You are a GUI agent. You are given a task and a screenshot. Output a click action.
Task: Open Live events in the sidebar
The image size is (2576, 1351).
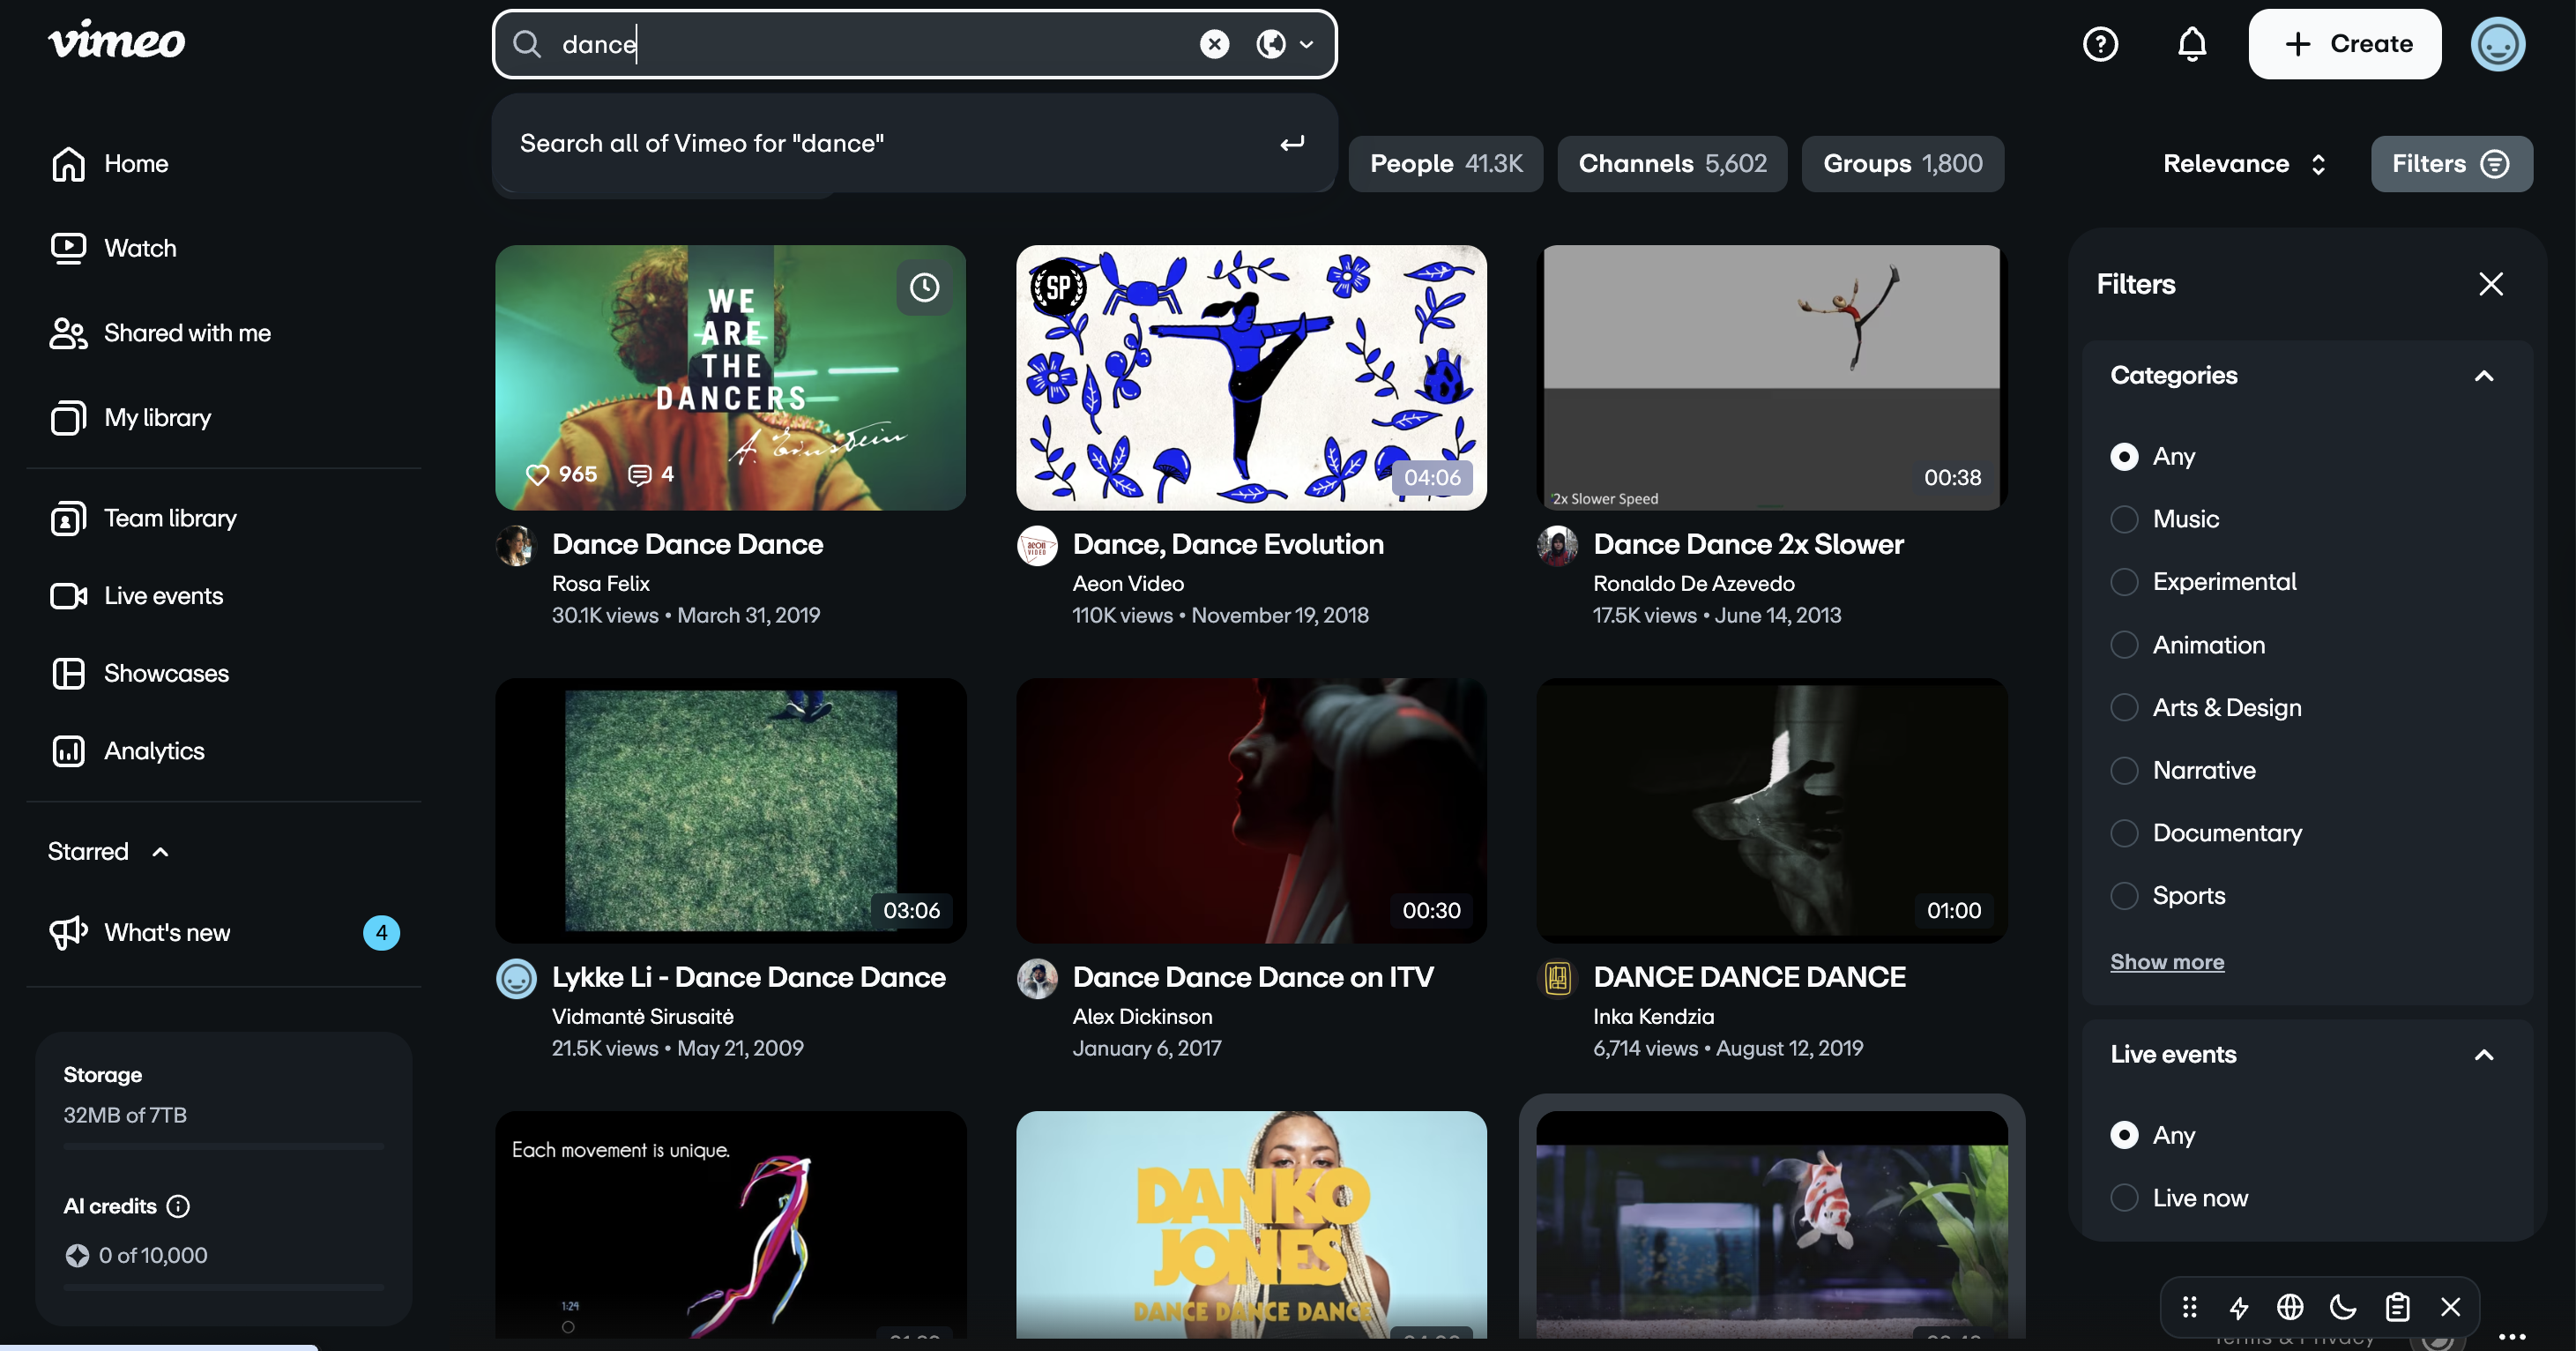tap(163, 595)
